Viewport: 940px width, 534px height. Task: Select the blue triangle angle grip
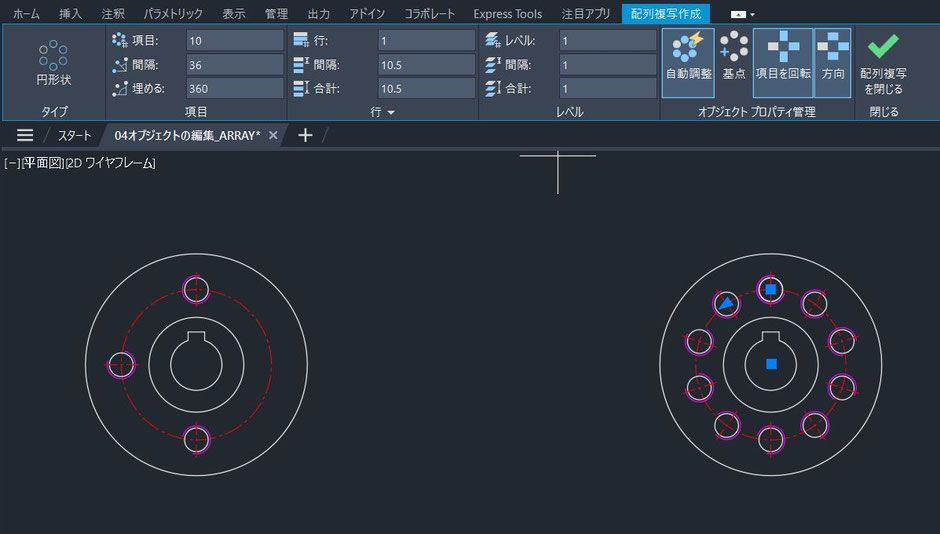tap(727, 303)
